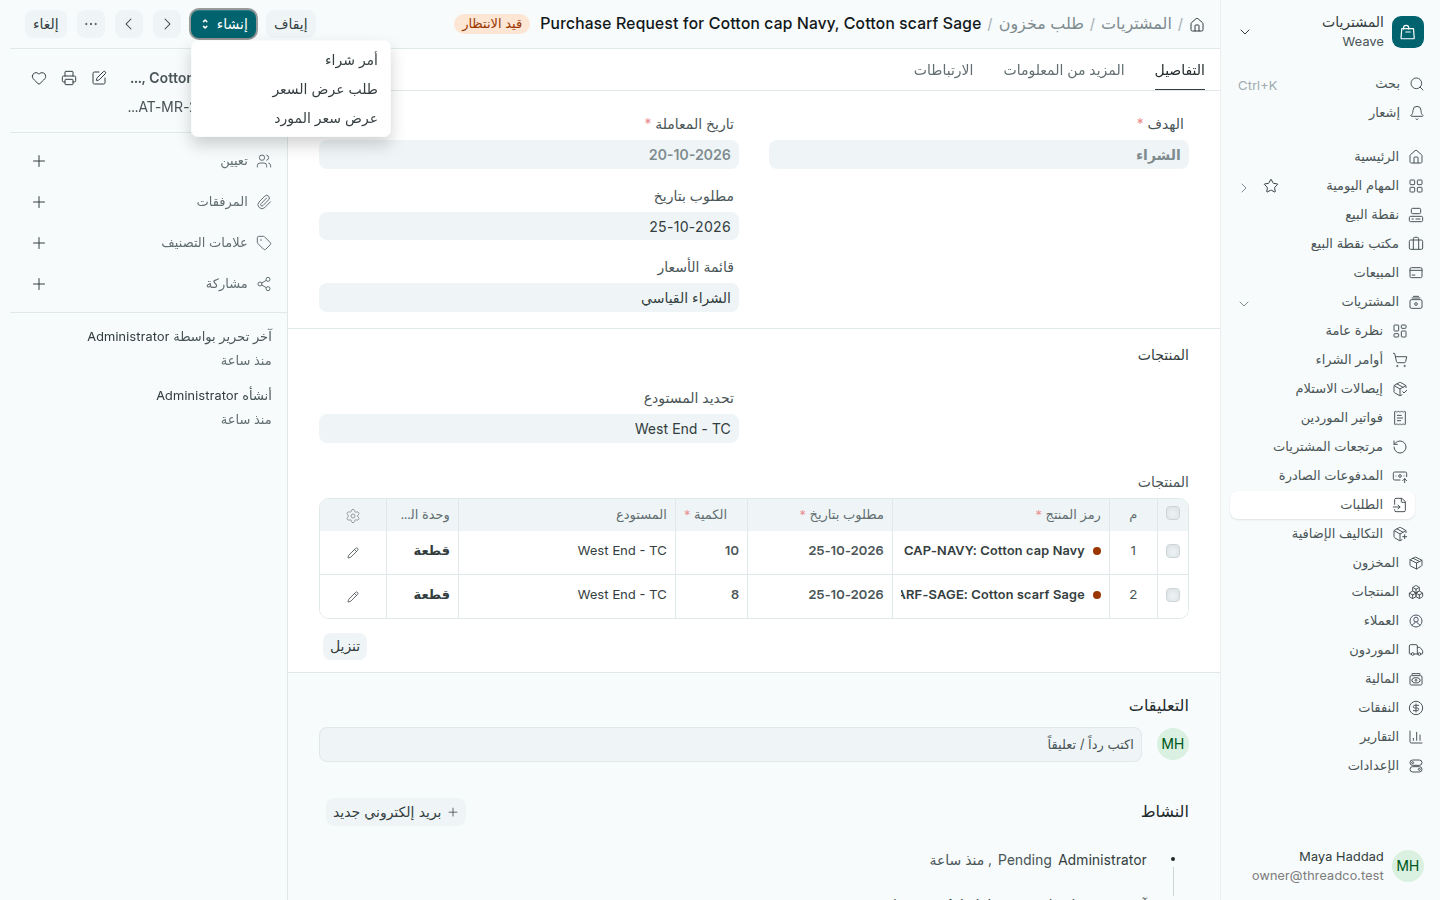The image size is (1440, 900).
Task: Go to next document arrow
Action: 167,24
